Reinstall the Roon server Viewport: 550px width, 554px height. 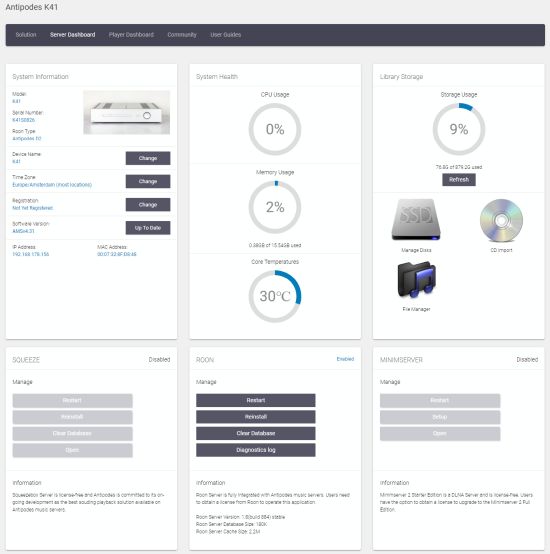click(256, 417)
